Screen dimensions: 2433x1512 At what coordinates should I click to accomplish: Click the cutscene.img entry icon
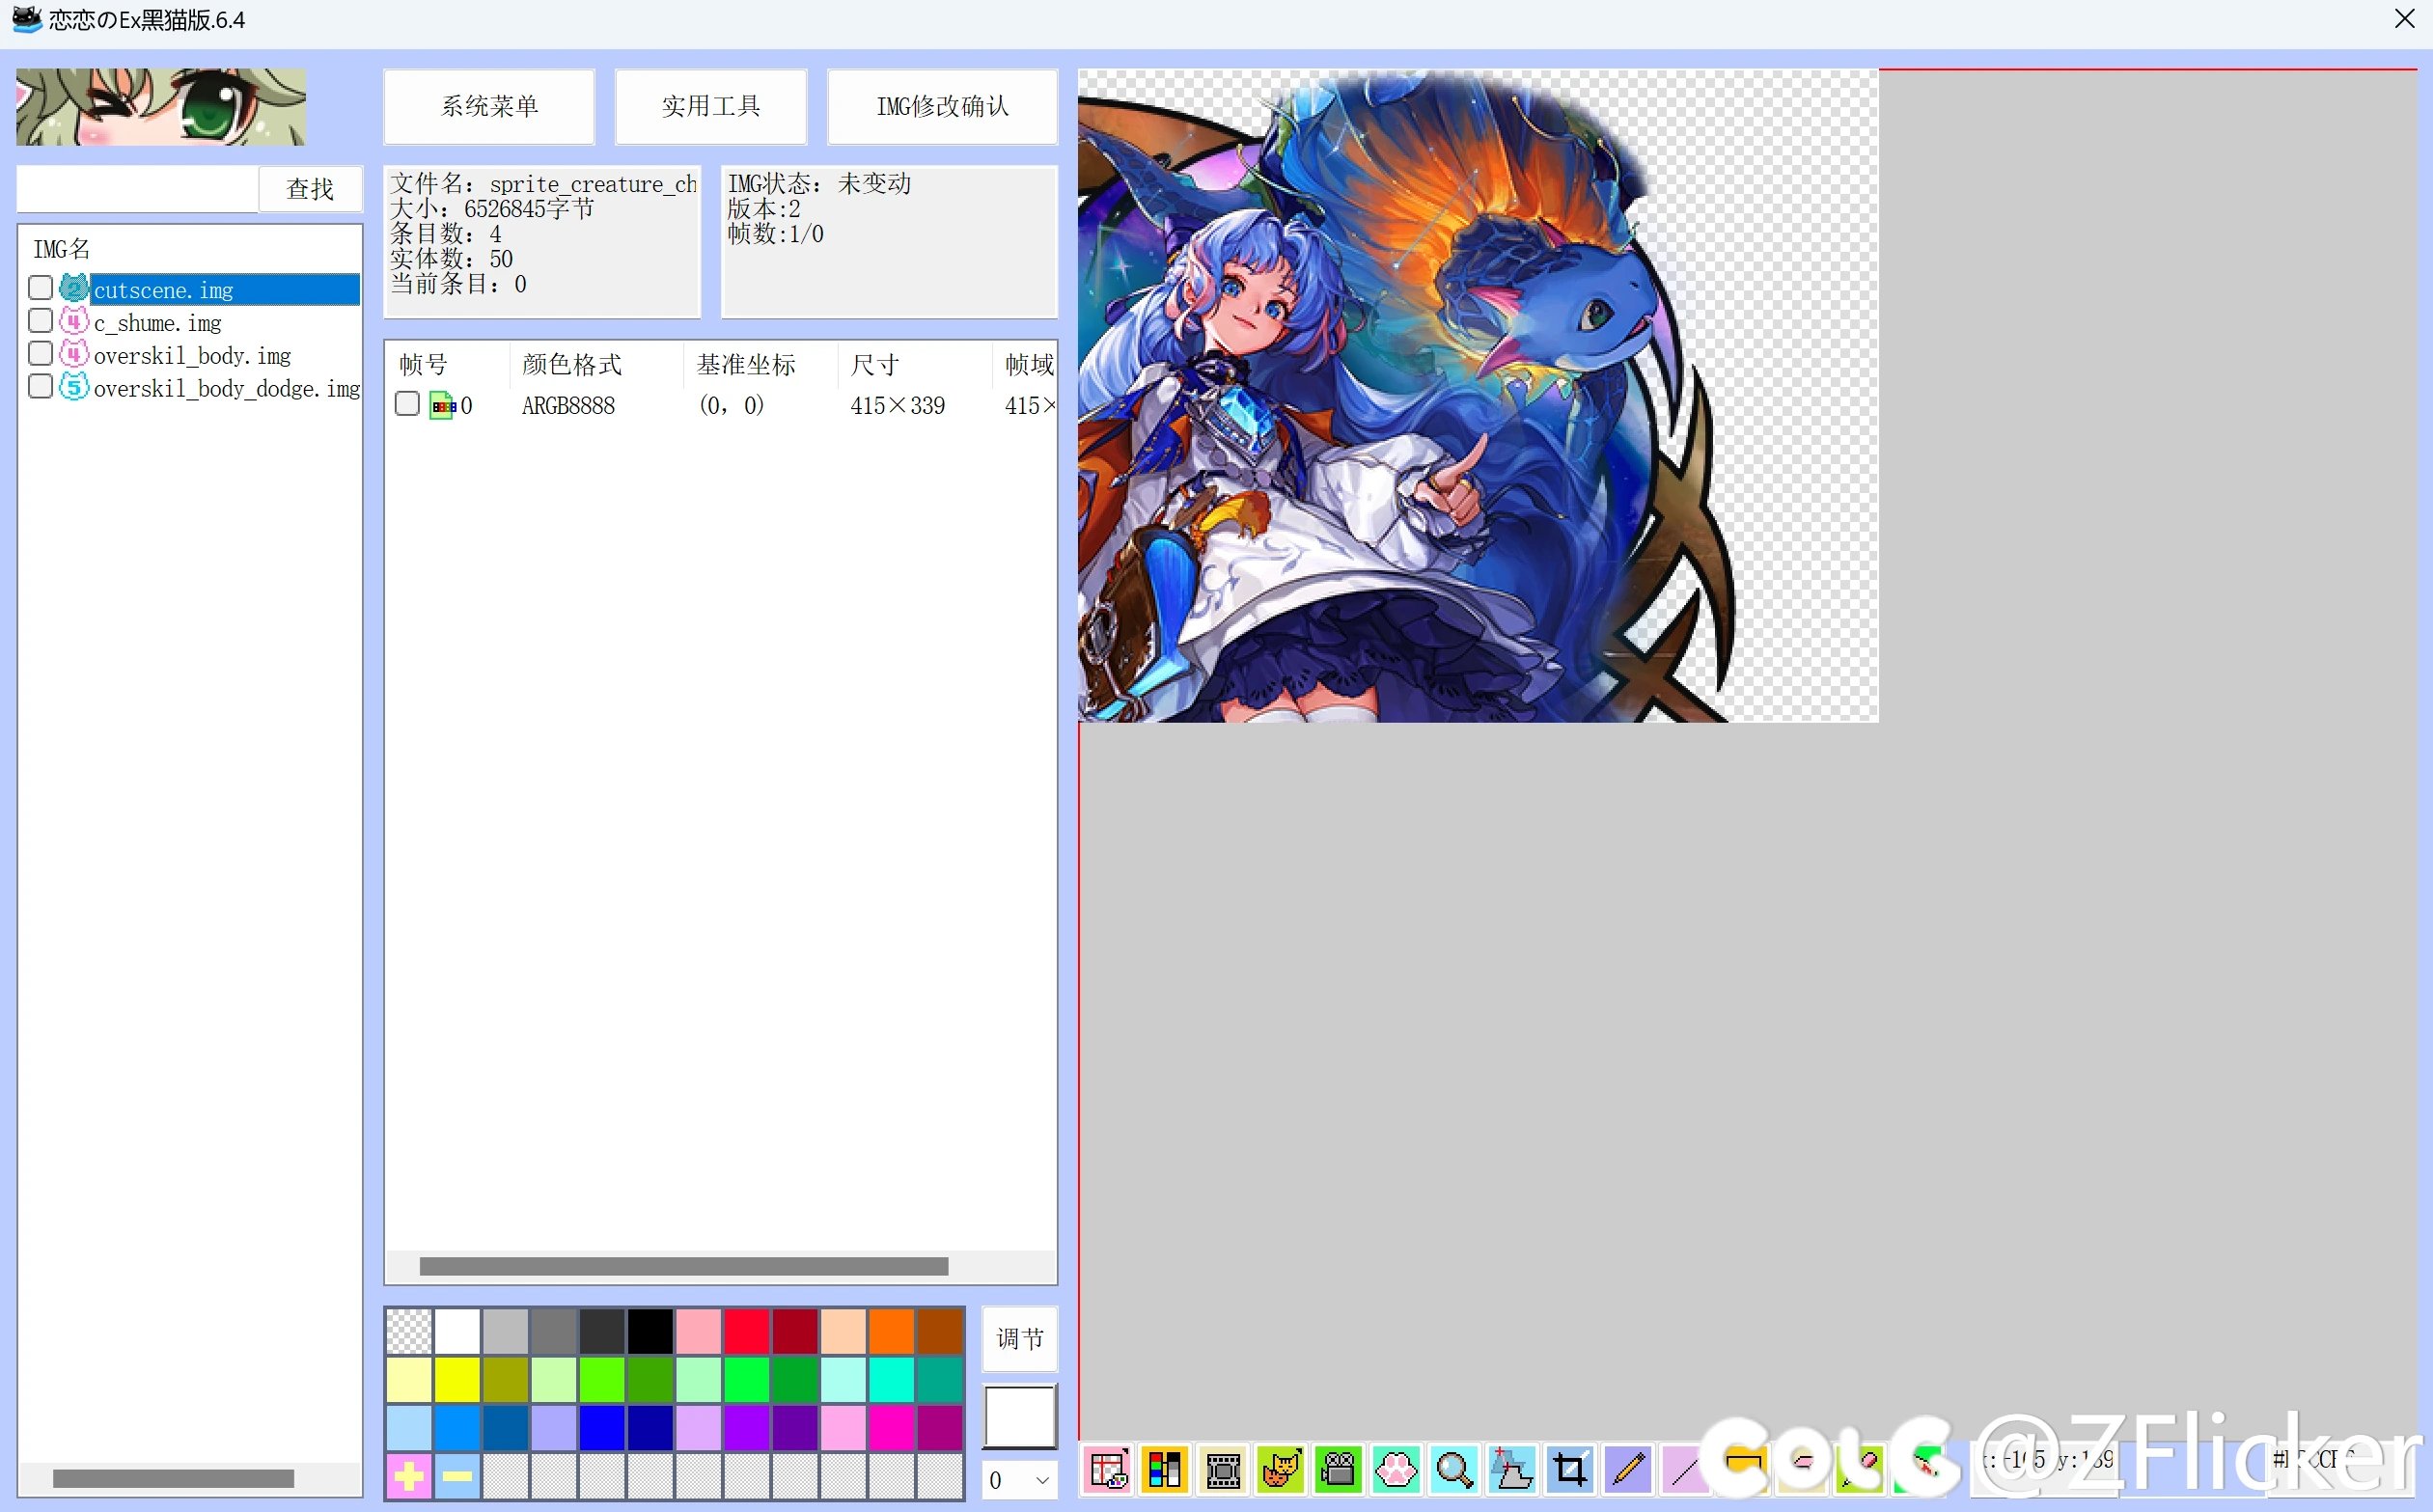coord(74,289)
